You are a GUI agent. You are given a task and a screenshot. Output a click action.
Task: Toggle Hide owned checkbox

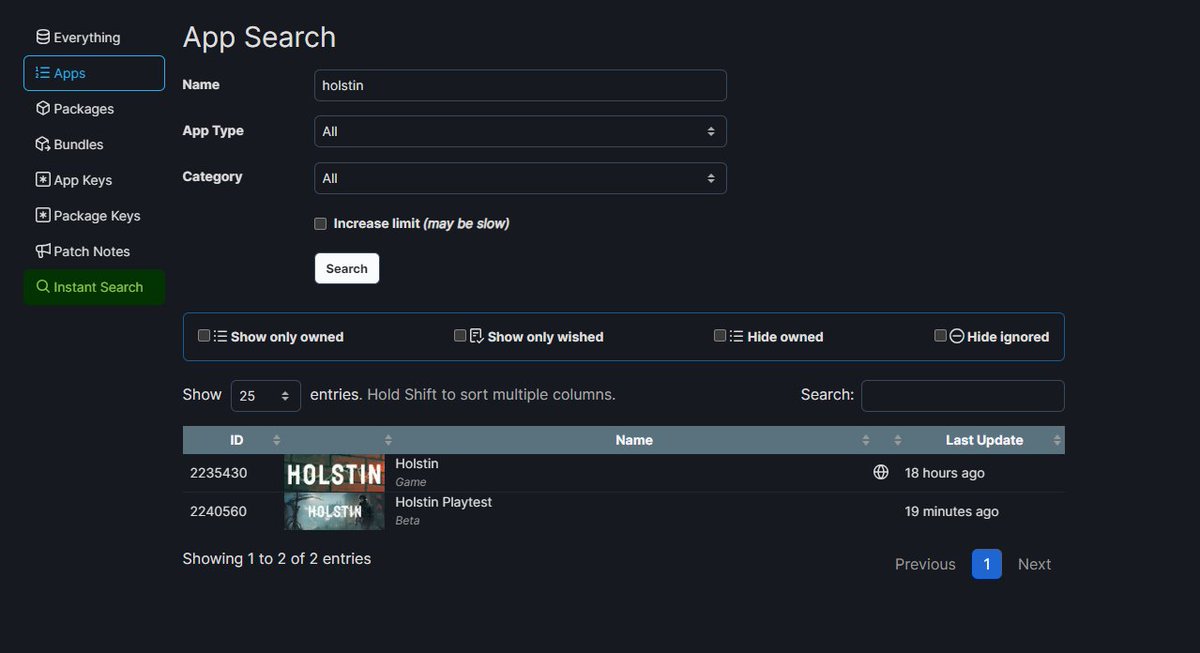pyautogui.click(x=720, y=336)
